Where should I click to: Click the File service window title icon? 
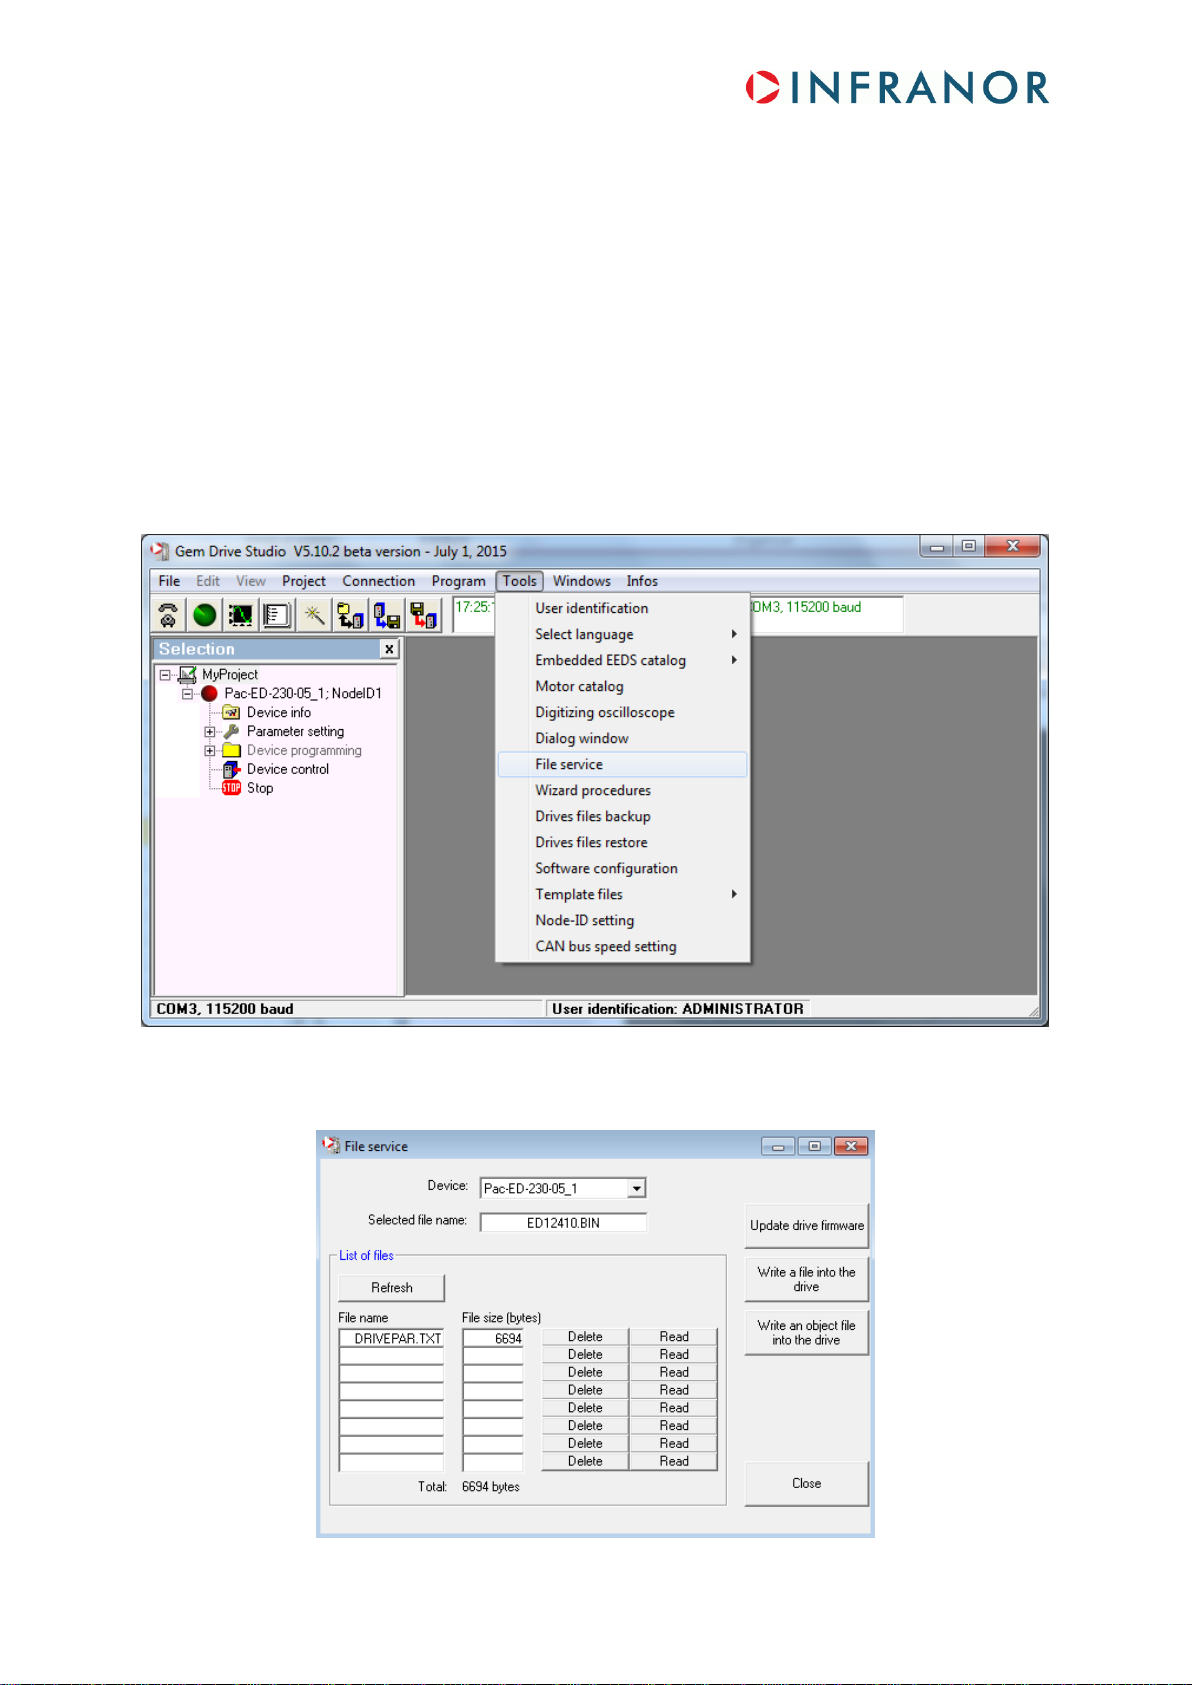click(331, 1145)
